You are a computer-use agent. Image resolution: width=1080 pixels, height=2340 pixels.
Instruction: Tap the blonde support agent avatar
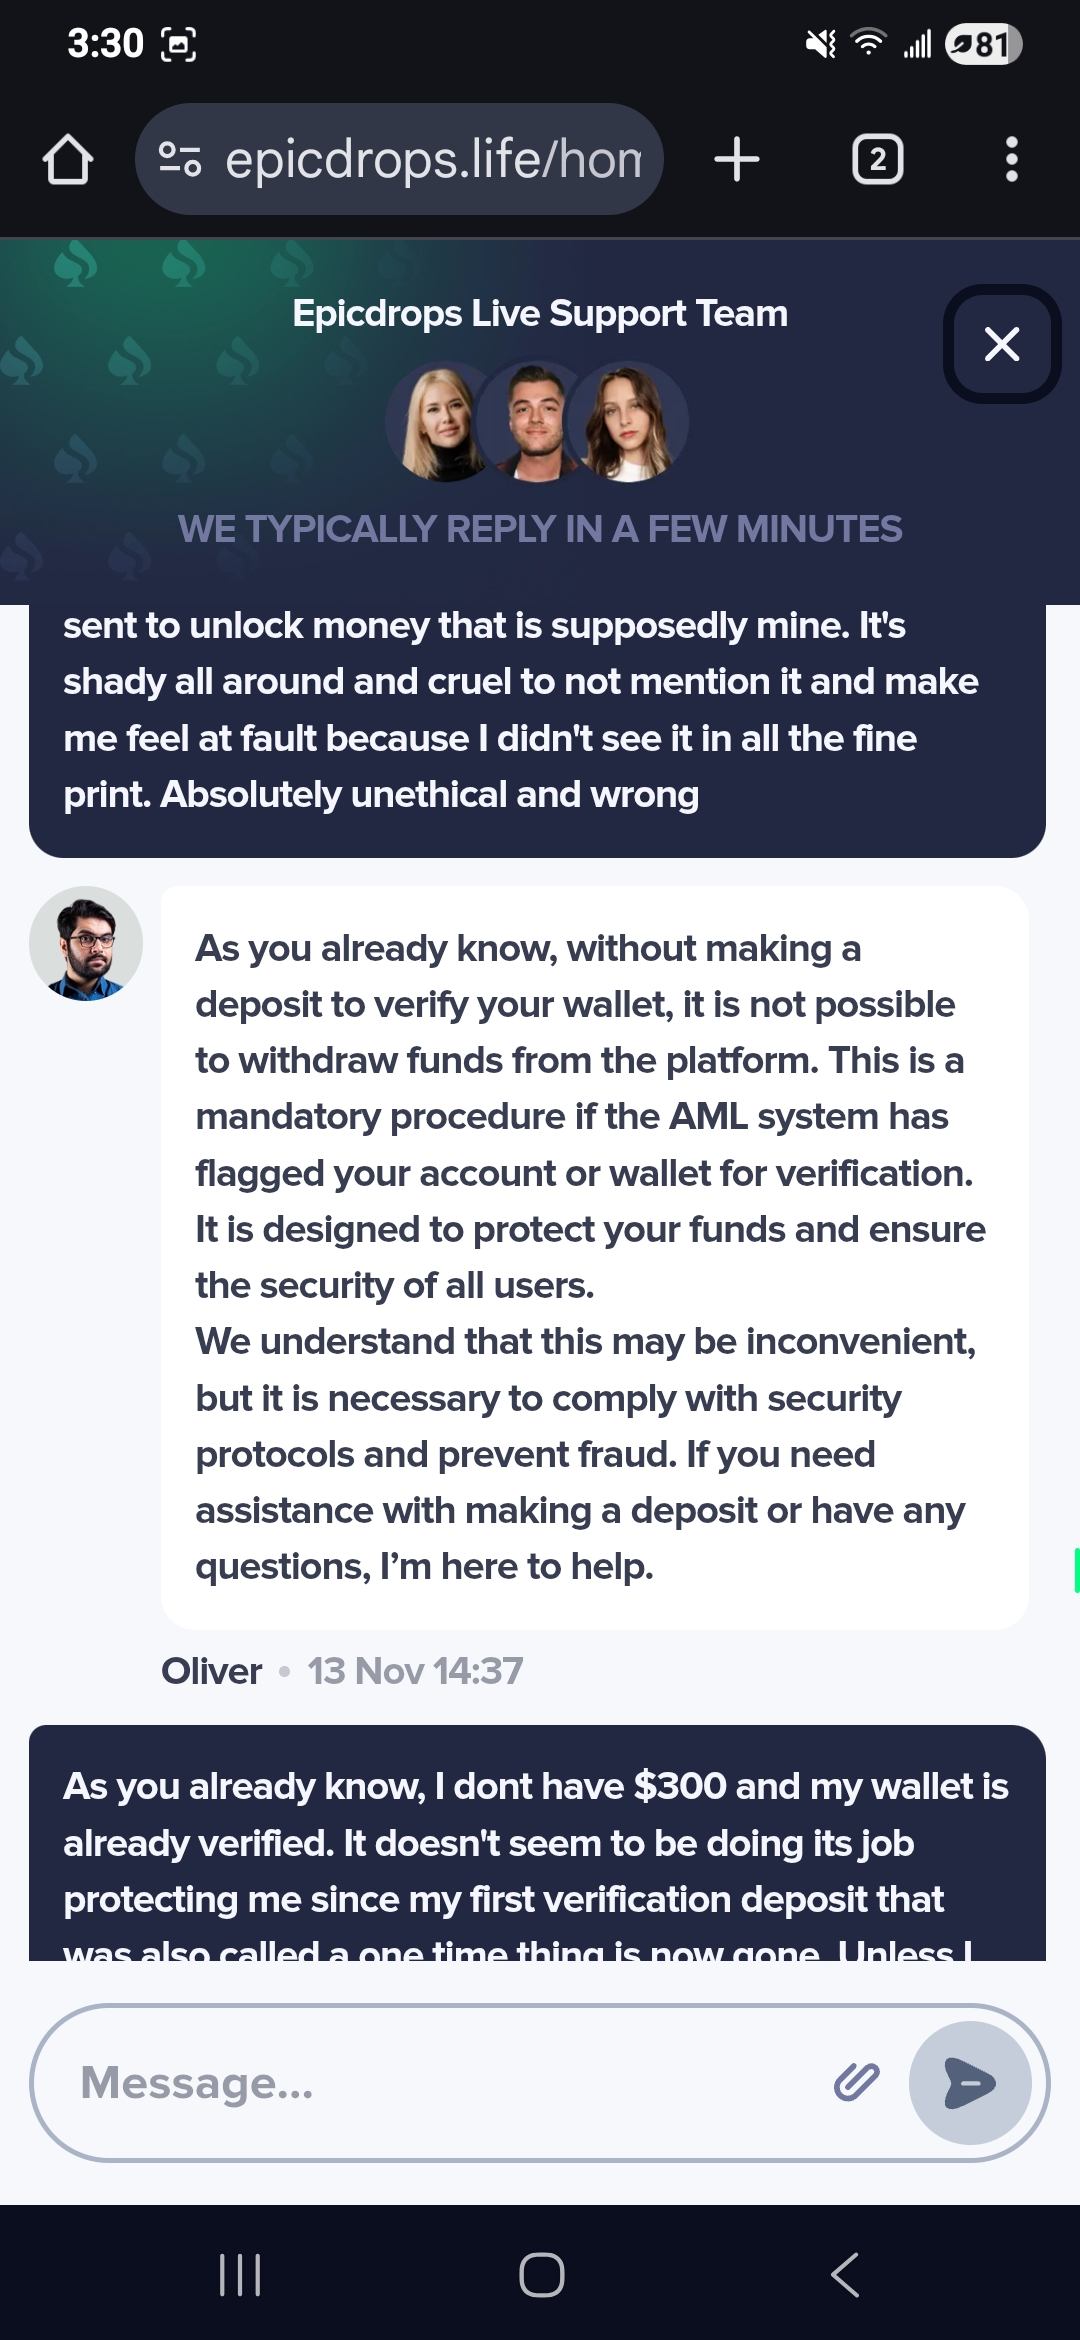pos(441,423)
